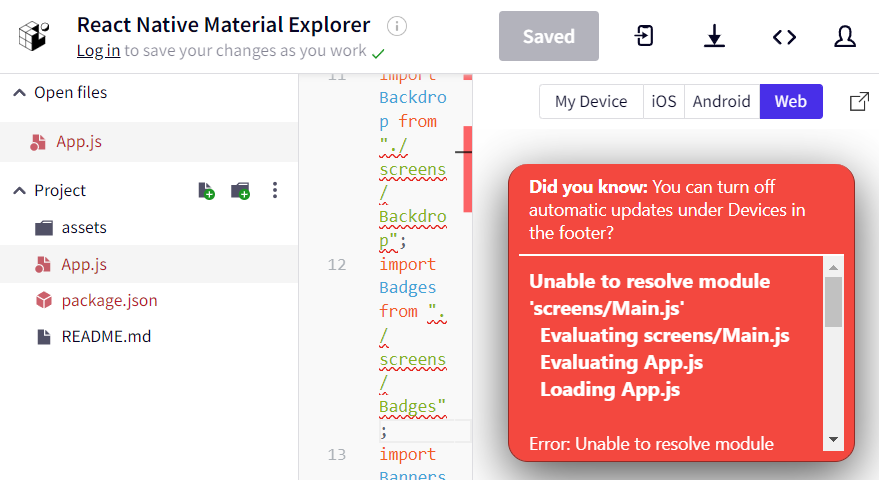
Task: Click the 'Did you know' tip text
Action: [x=667, y=210]
